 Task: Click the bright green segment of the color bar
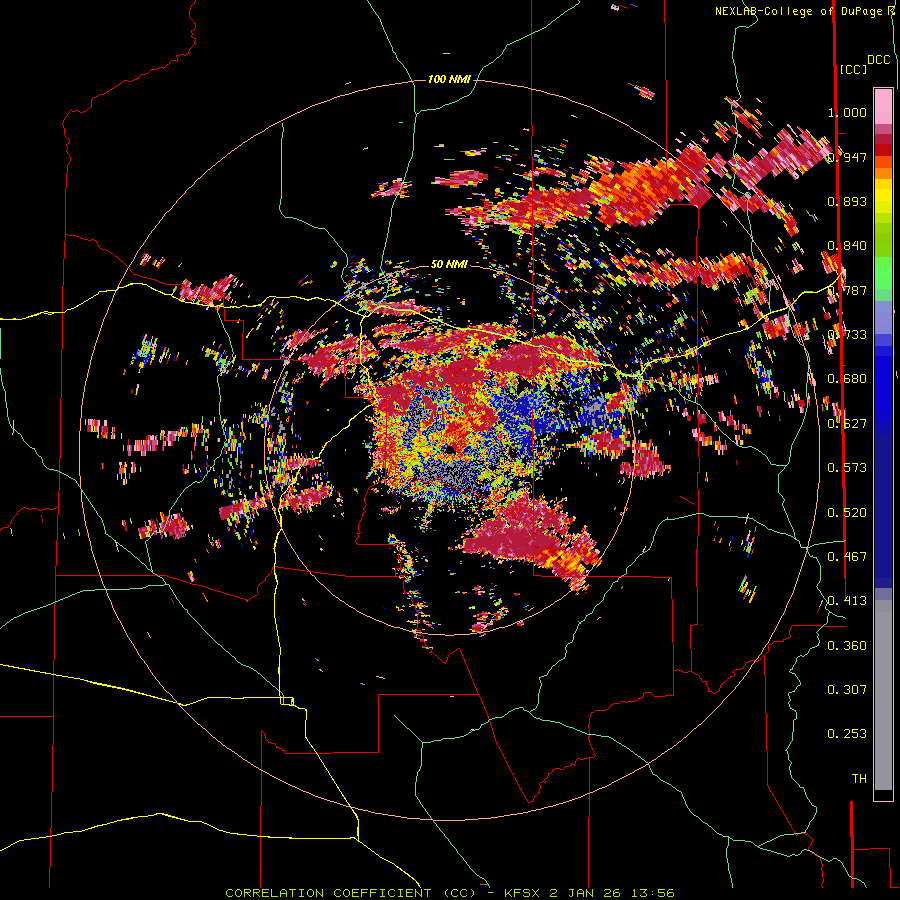click(x=883, y=273)
